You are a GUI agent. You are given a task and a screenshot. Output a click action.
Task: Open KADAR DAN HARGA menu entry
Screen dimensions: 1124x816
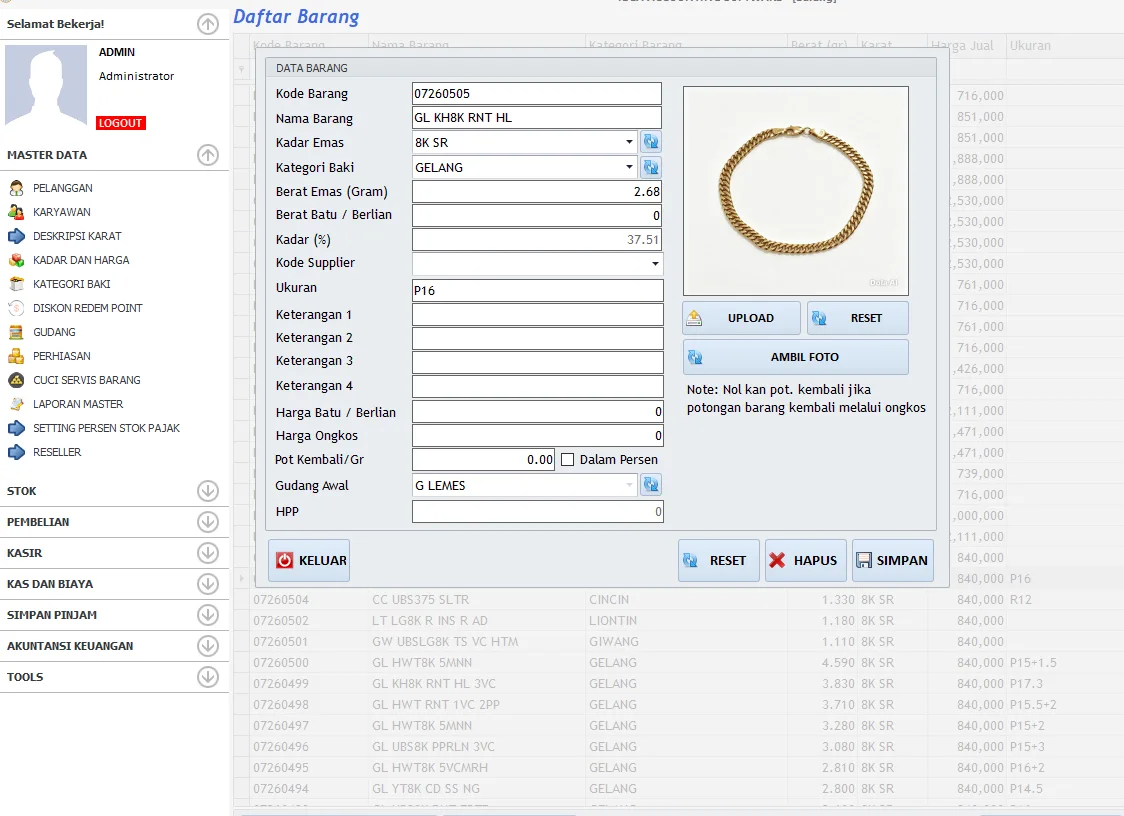[81, 260]
